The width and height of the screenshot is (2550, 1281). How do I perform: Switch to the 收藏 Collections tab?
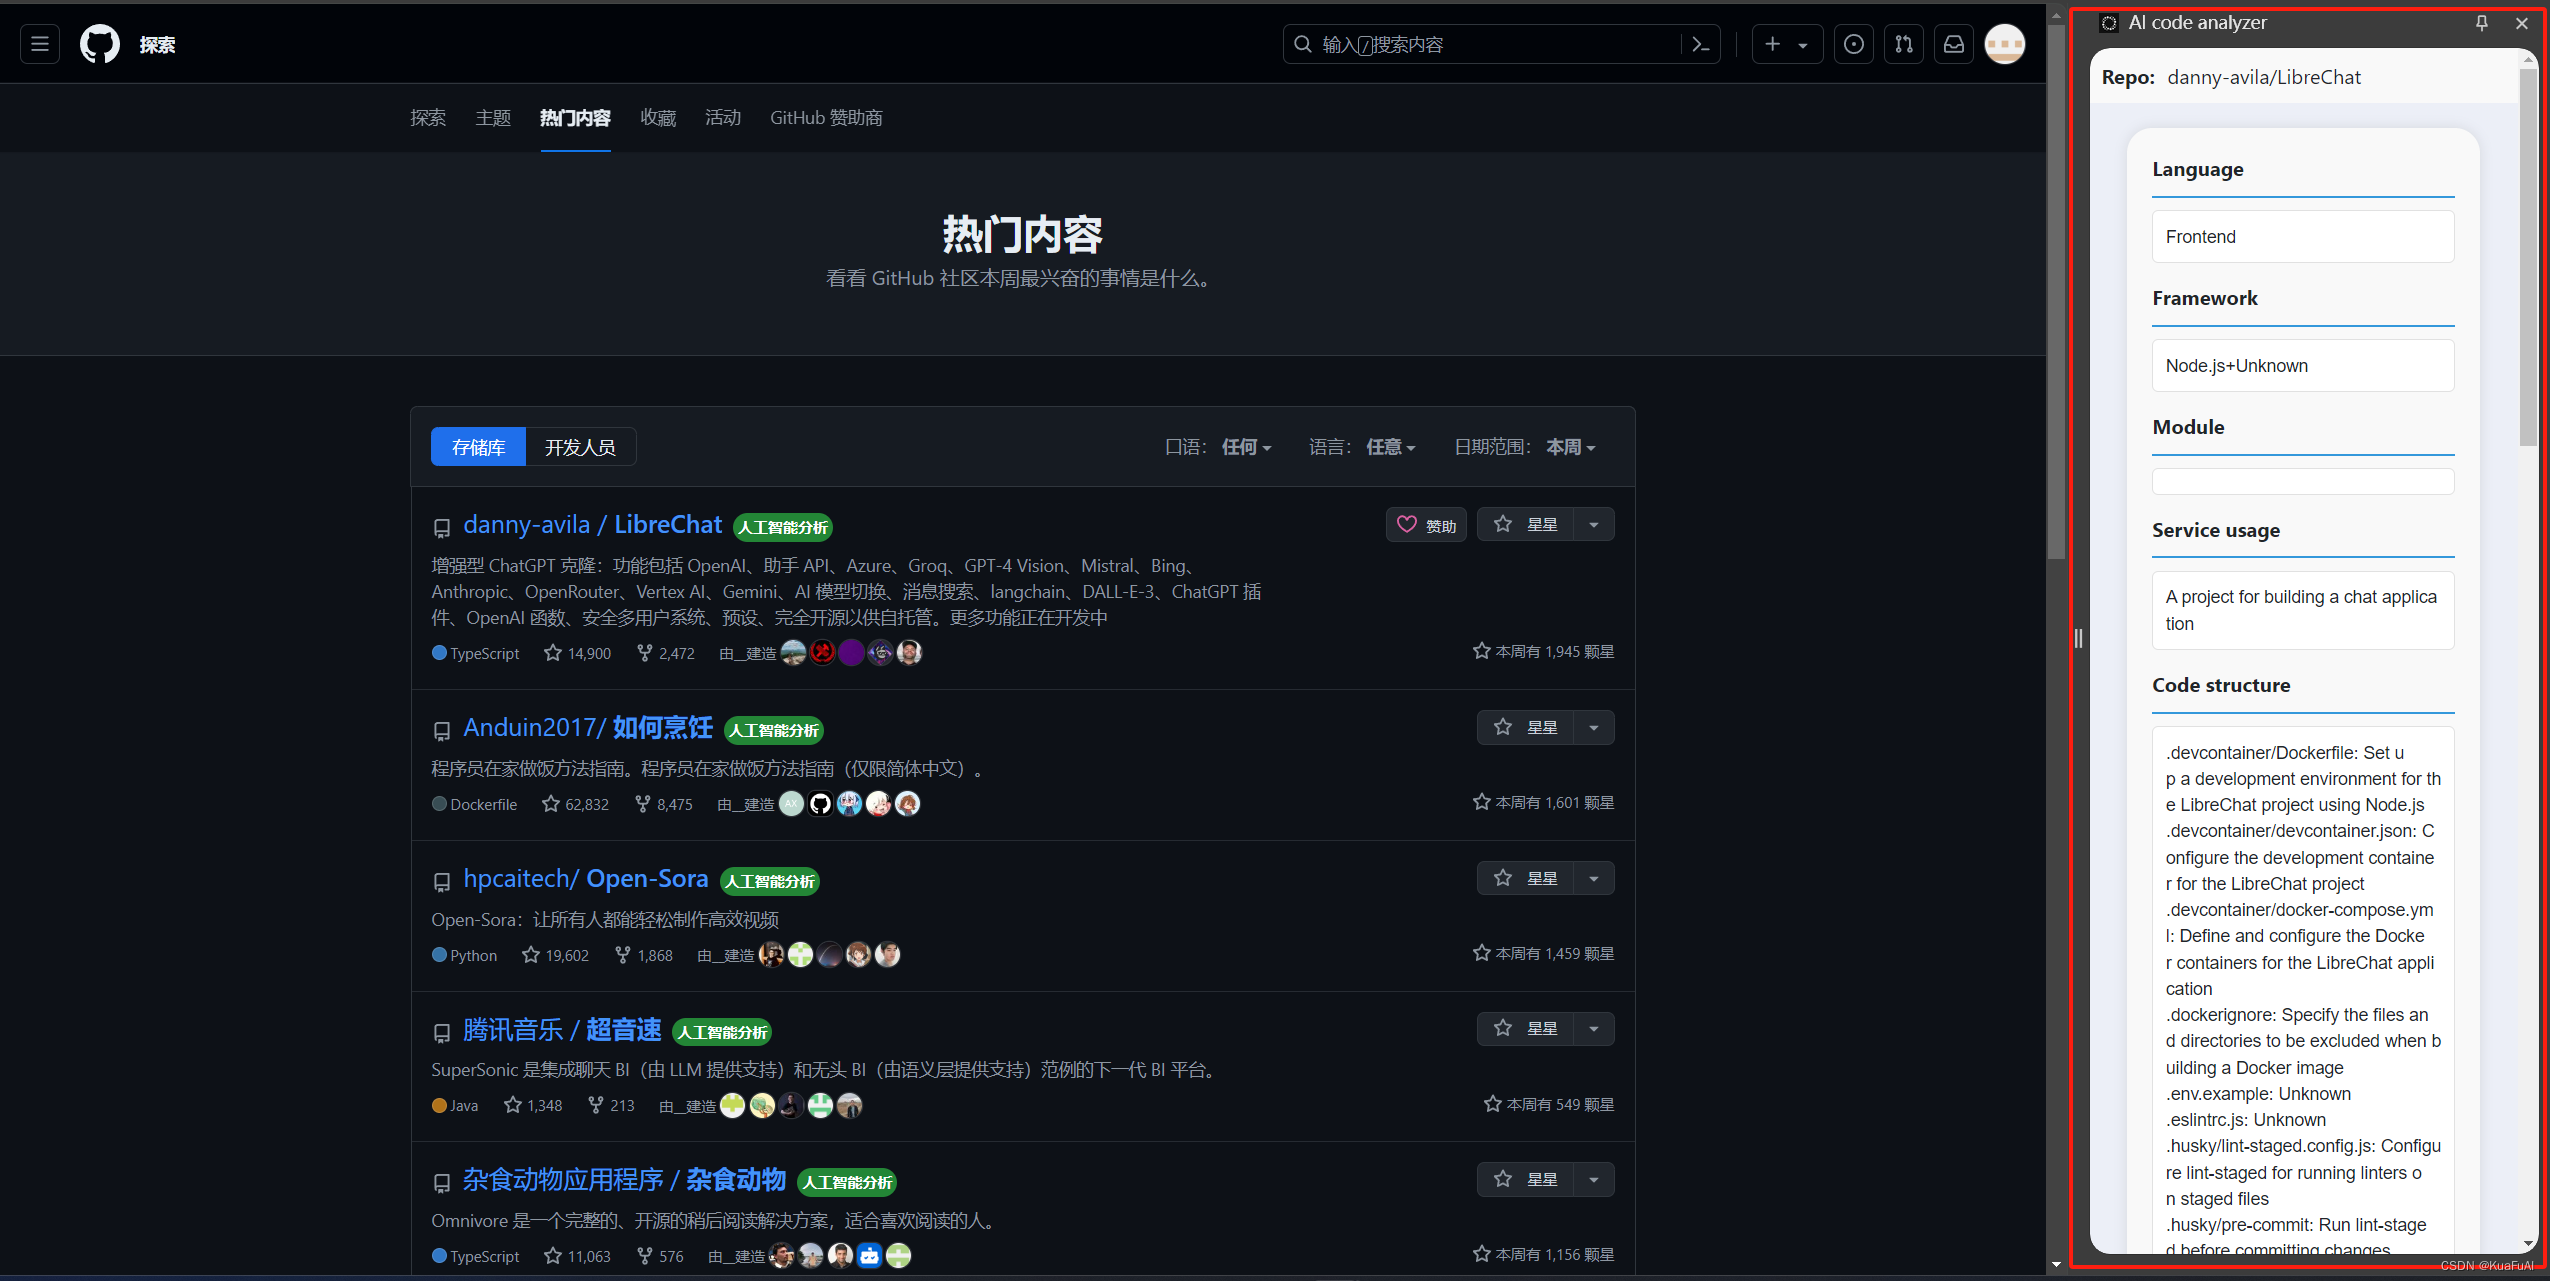coord(658,118)
